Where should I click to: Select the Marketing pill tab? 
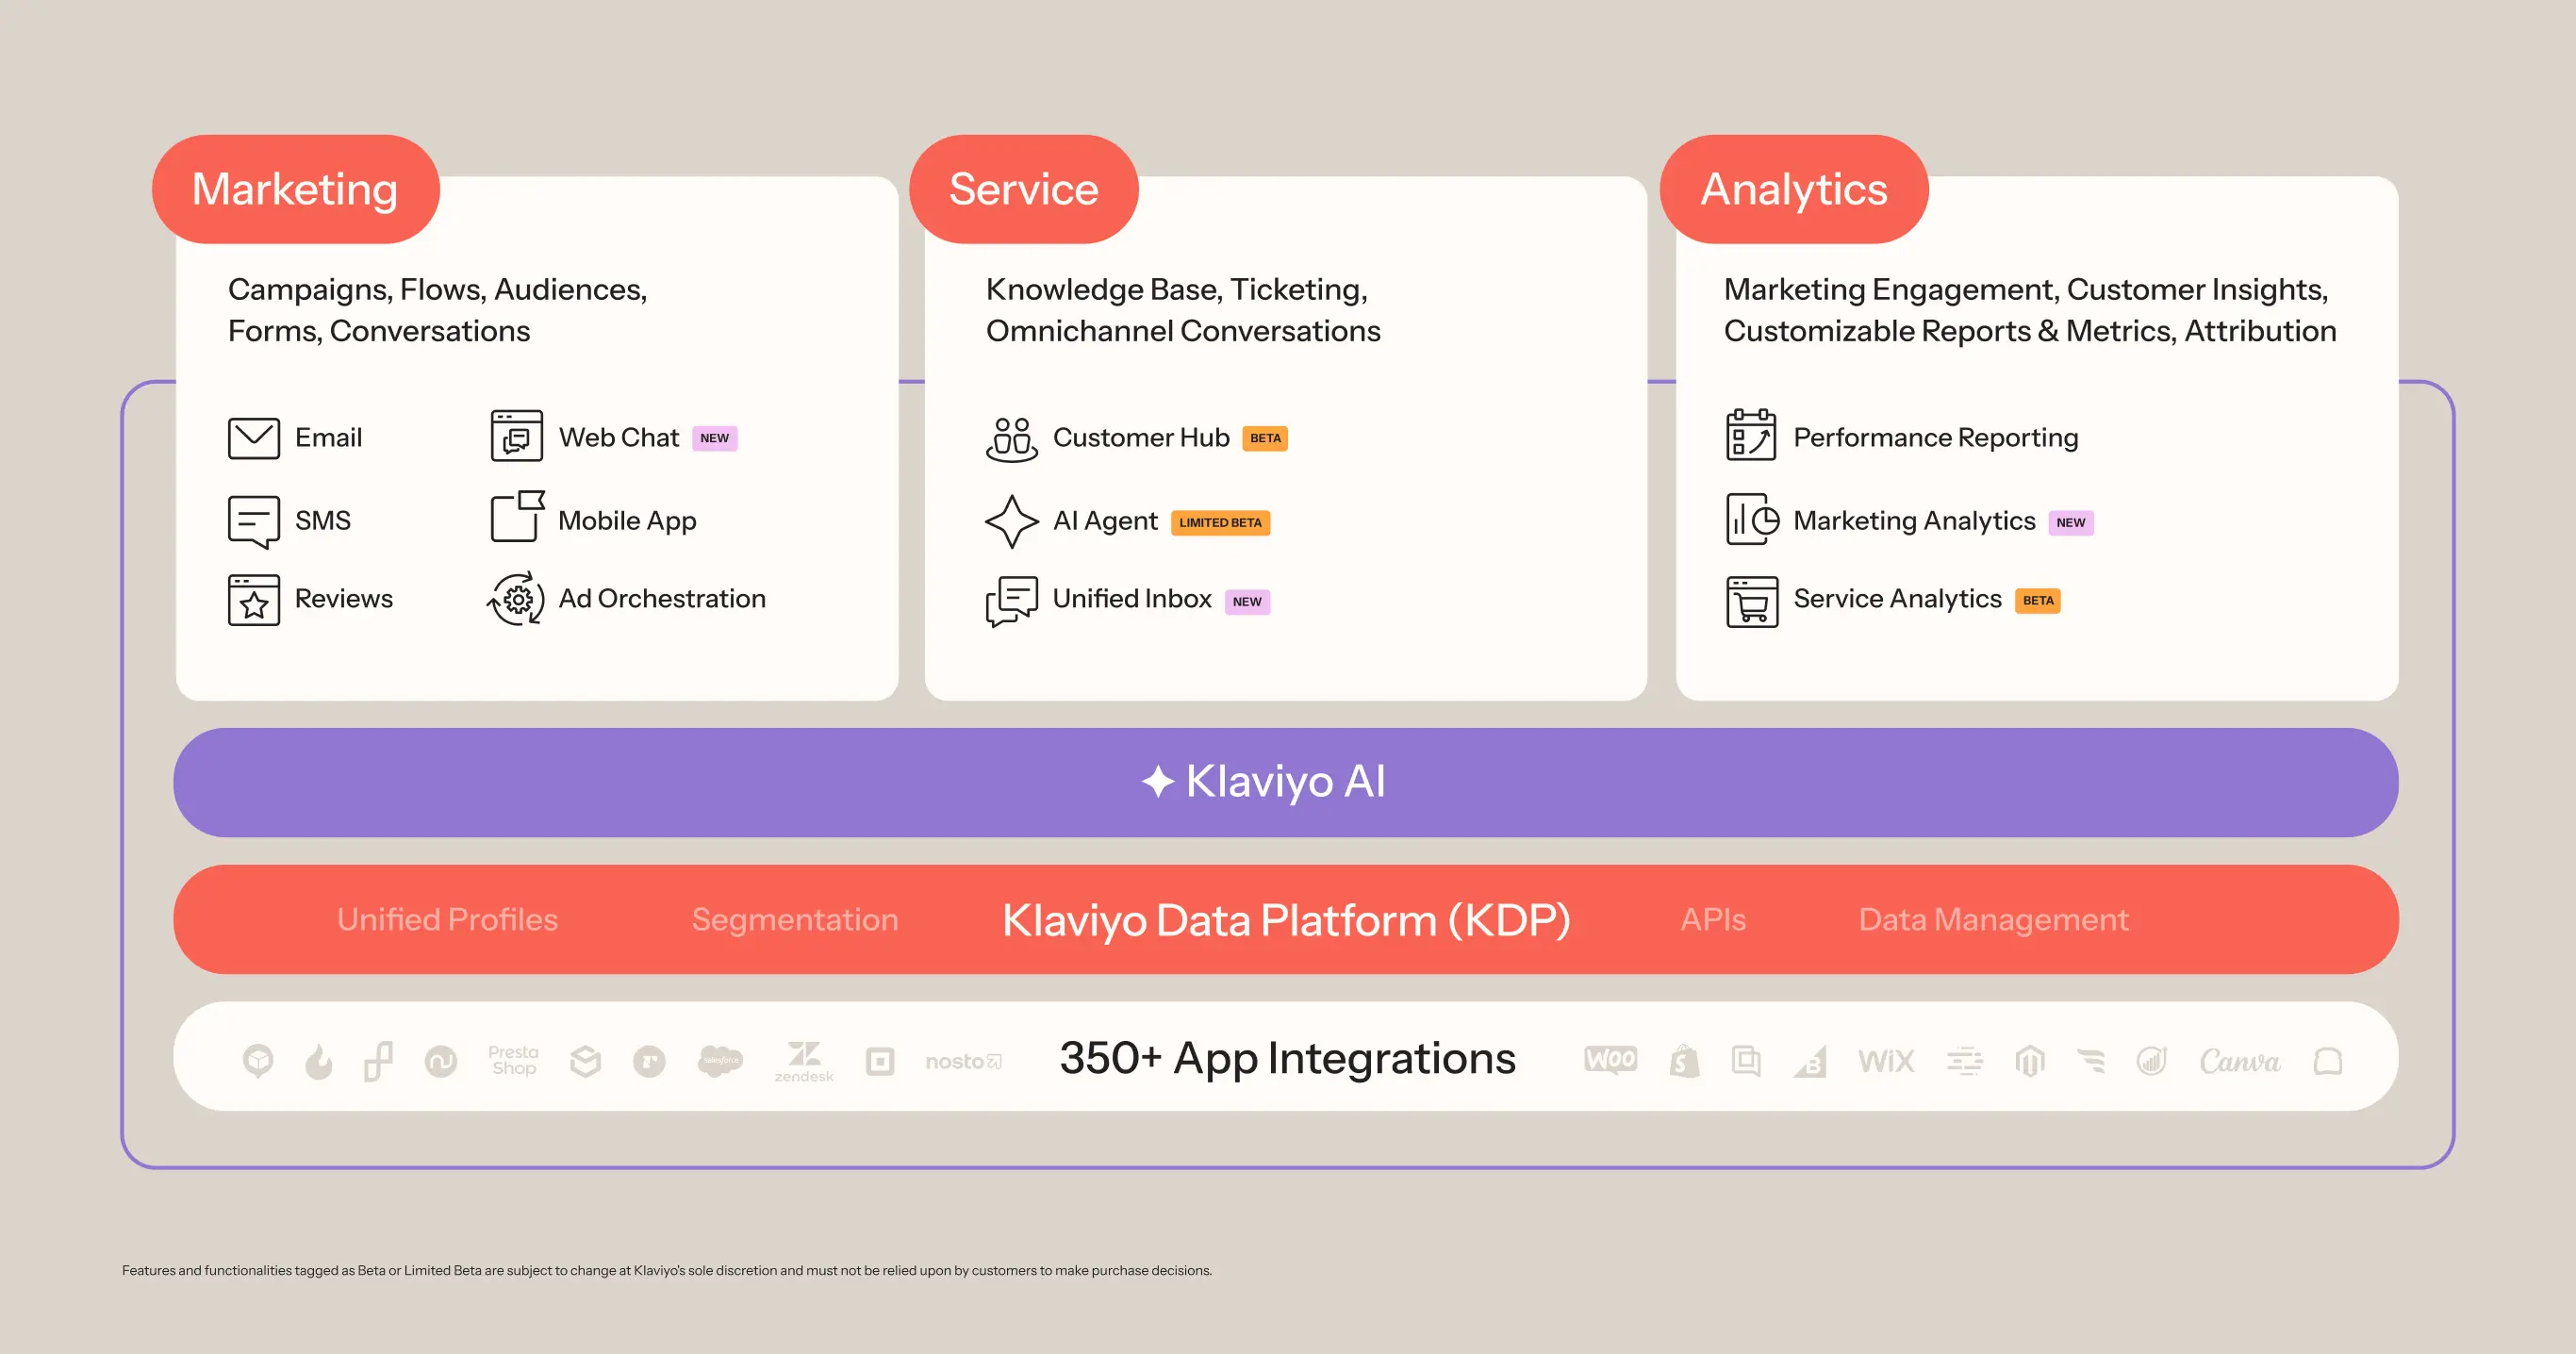[295, 189]
